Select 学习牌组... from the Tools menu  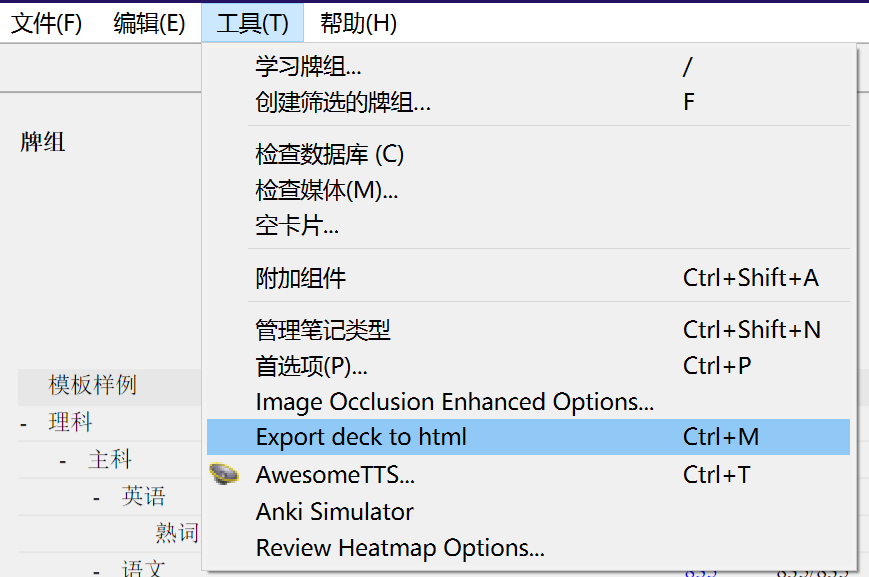[308, 67]
